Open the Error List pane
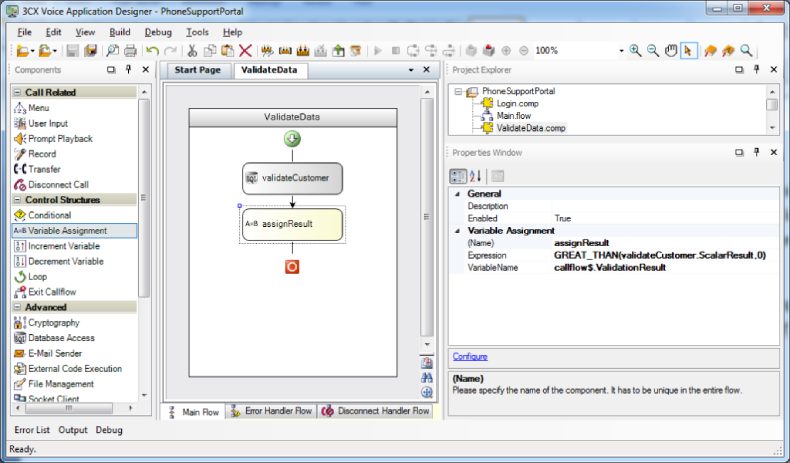The height and width of the screenshot is (463, 790). 32,430
